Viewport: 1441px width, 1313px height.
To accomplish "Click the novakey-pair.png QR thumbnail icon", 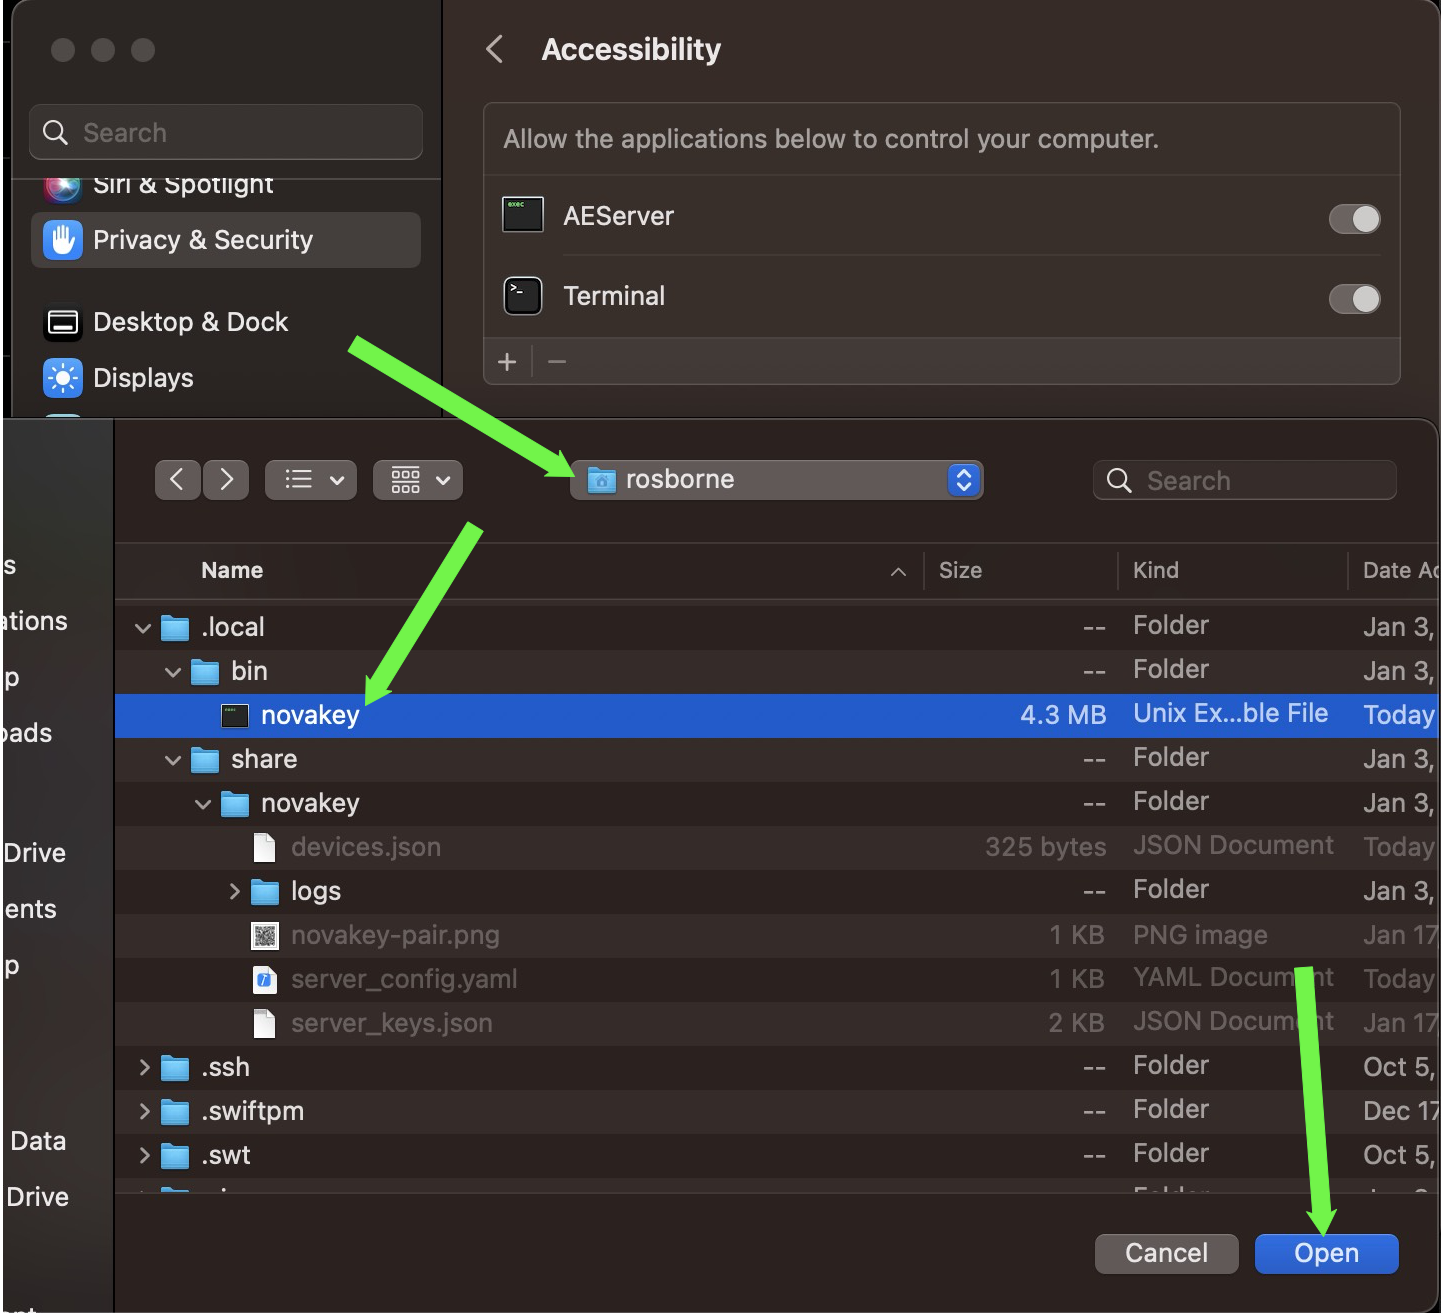I will (x=264, y=935).
